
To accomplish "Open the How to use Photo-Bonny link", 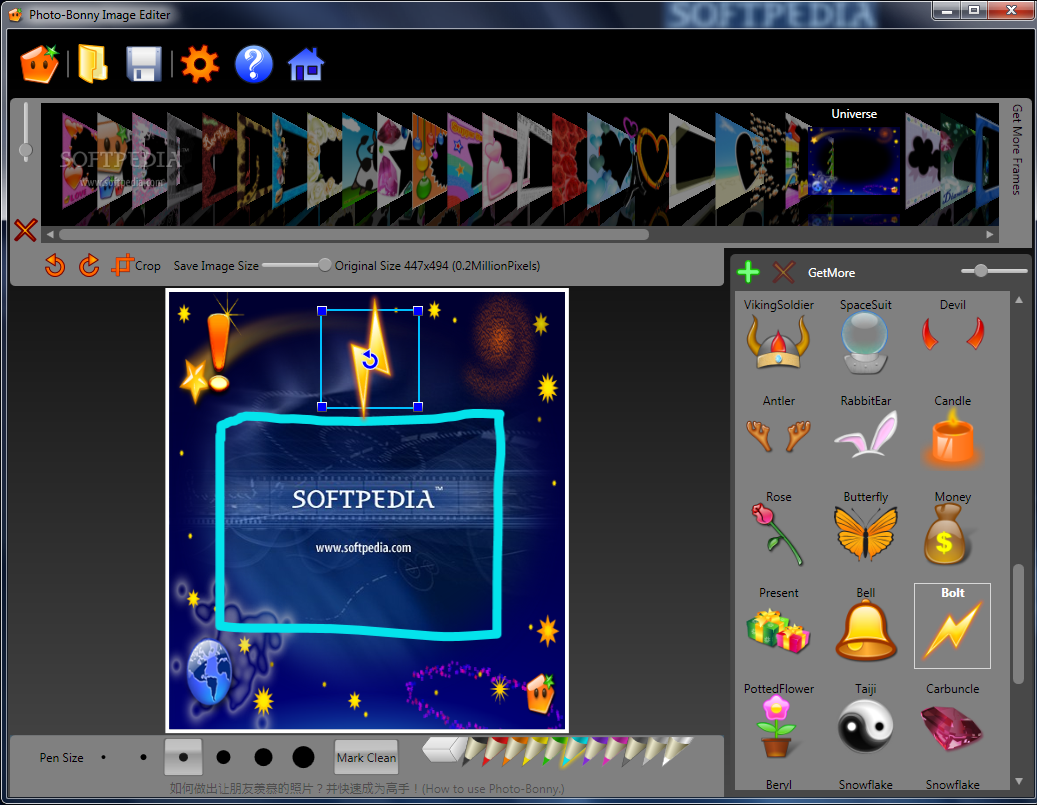I will (x=367, y=788).
